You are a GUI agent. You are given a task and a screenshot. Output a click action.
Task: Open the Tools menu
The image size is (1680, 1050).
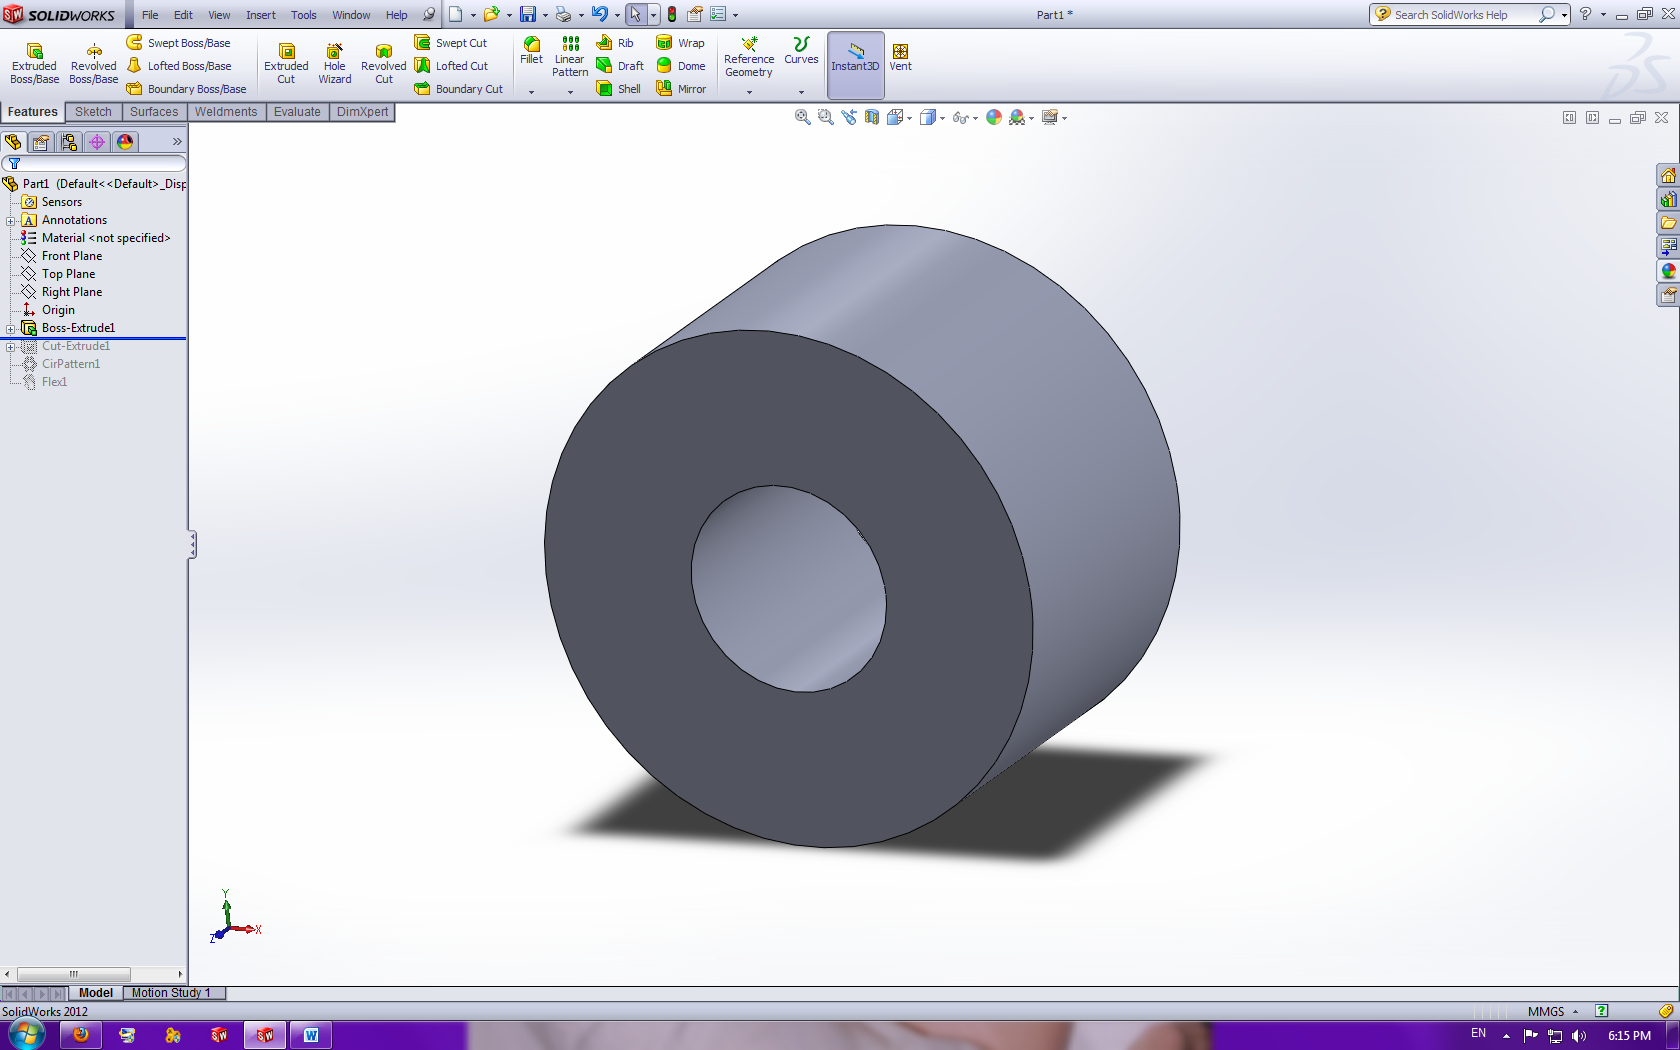304,15
